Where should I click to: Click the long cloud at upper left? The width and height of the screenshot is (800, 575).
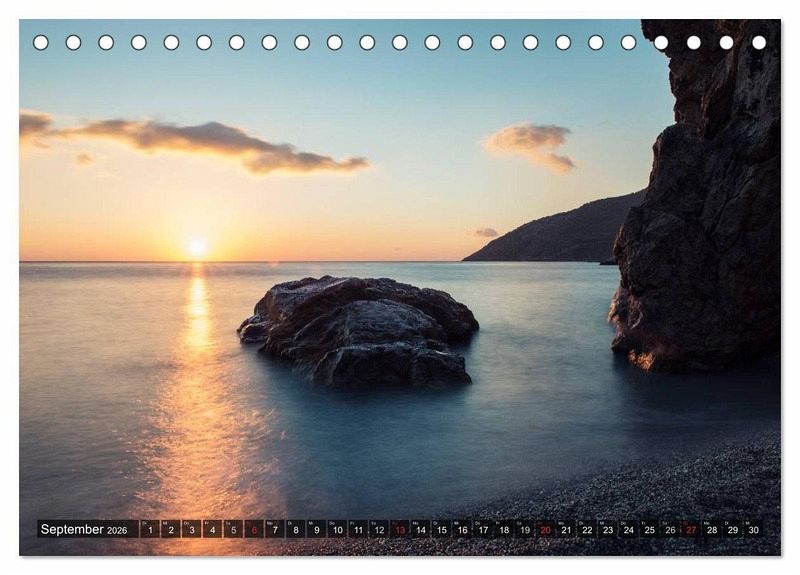tap(210, 143)
